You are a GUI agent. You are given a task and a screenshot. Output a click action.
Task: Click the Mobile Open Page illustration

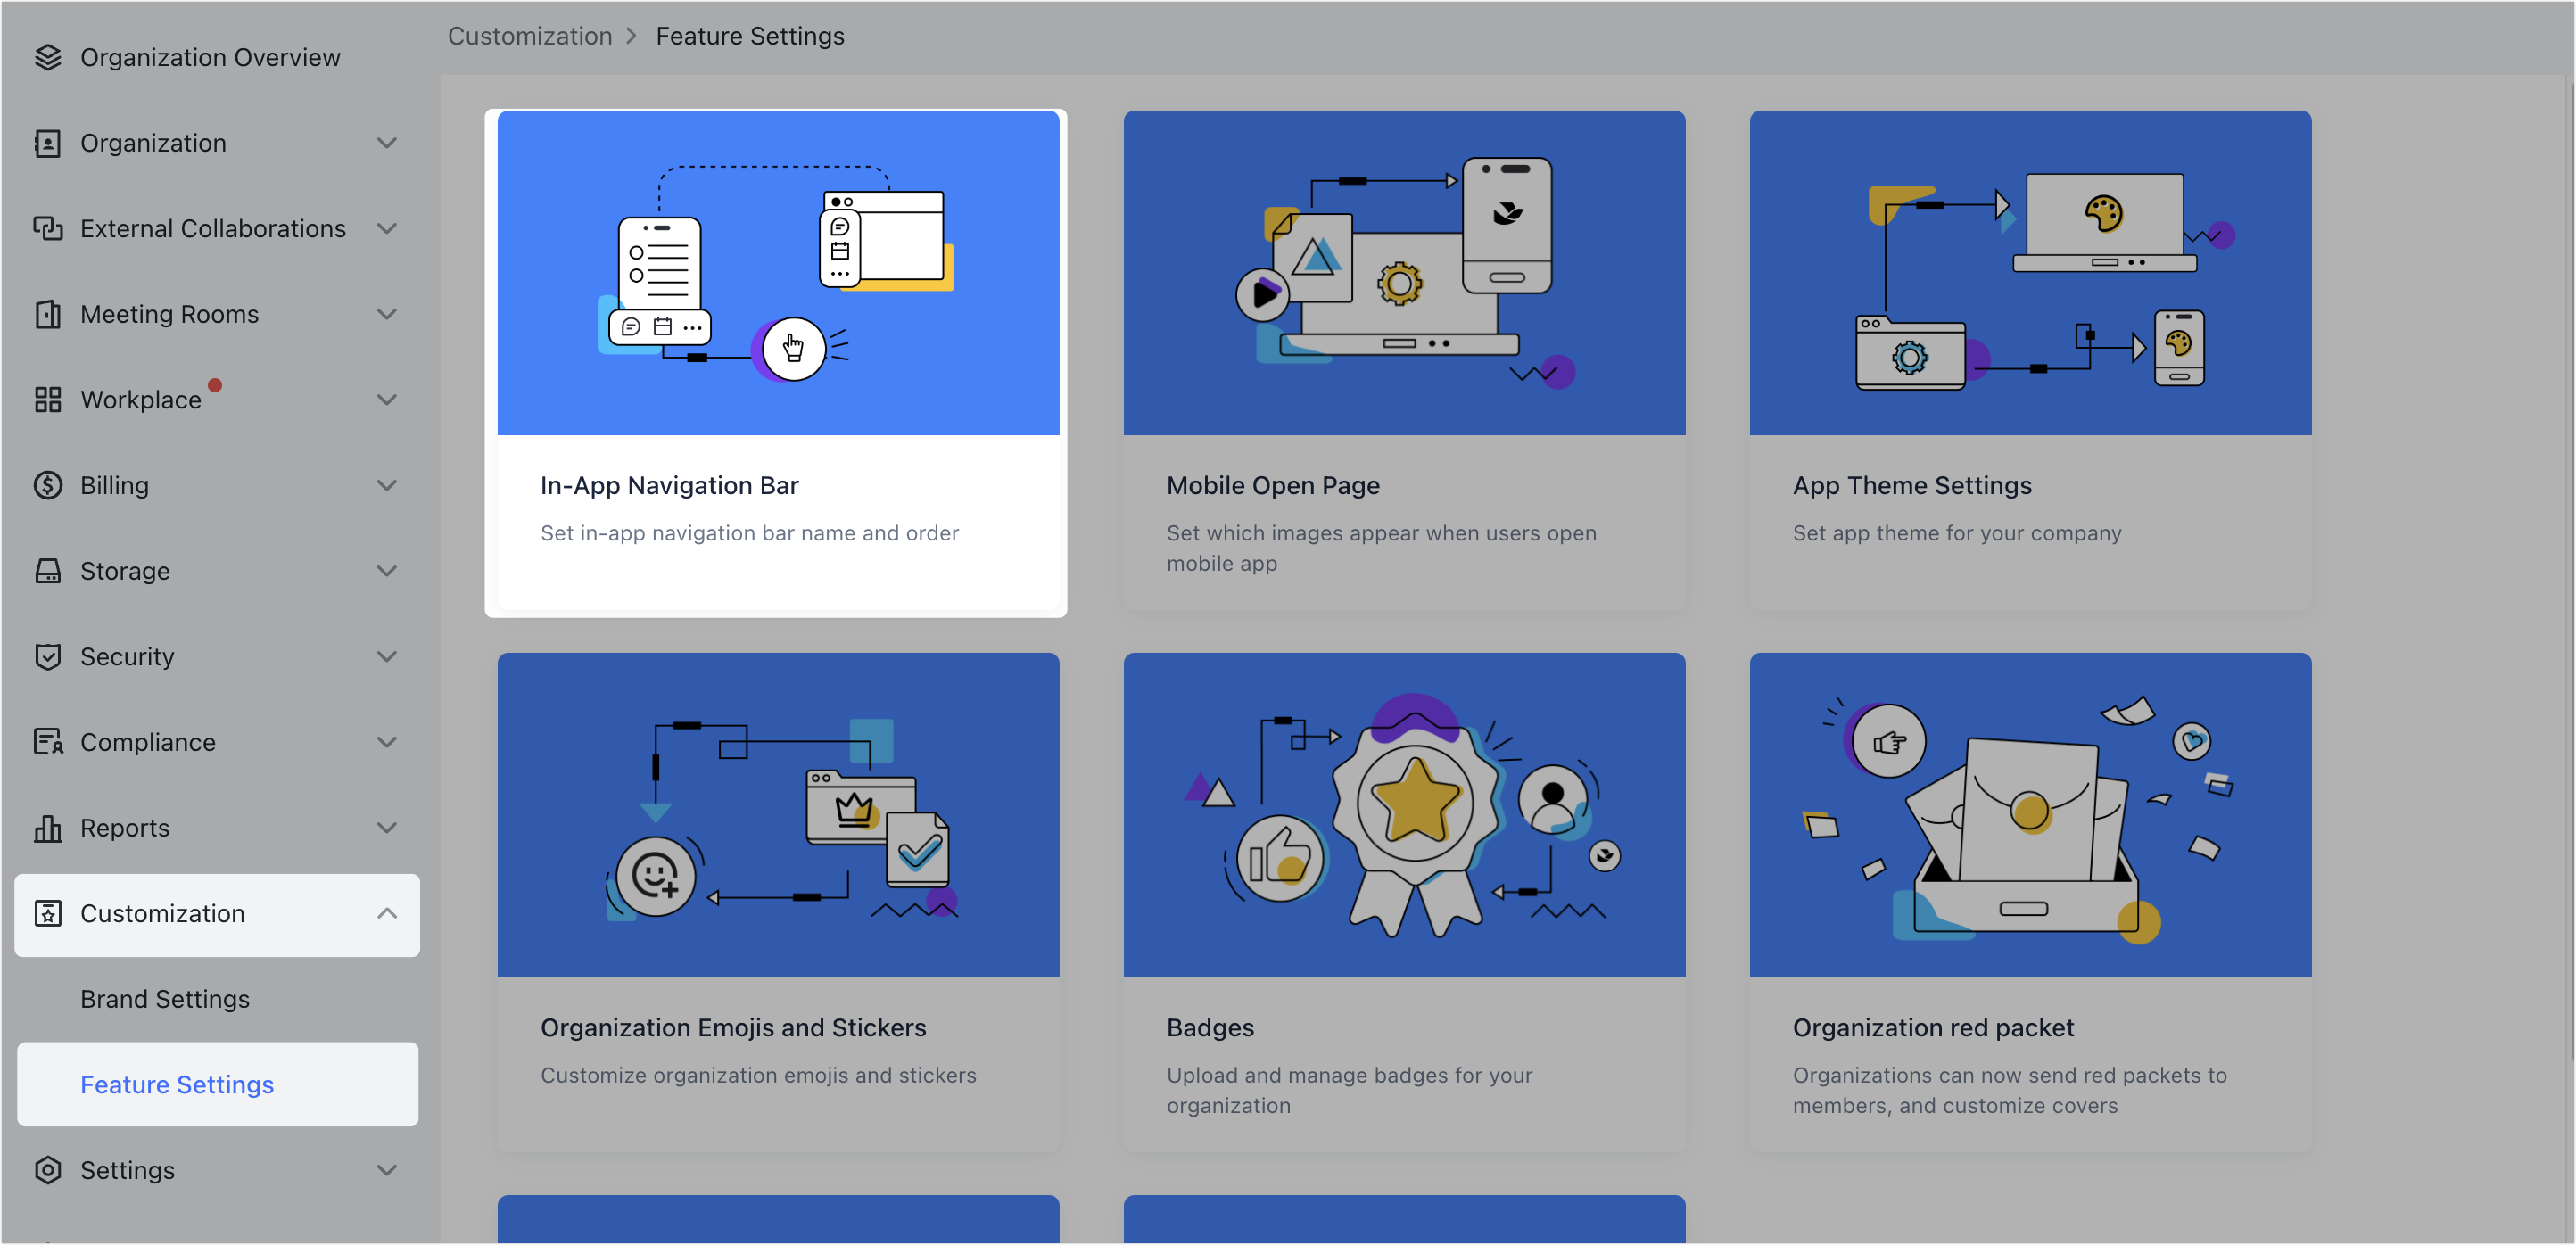1404,273
